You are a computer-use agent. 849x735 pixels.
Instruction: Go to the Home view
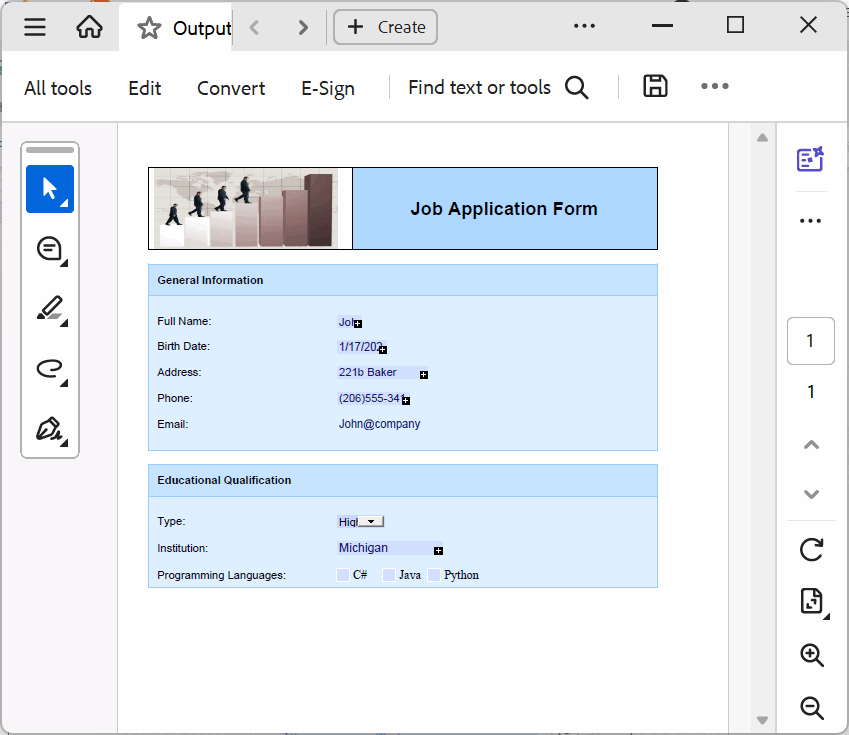pos(89,27)
